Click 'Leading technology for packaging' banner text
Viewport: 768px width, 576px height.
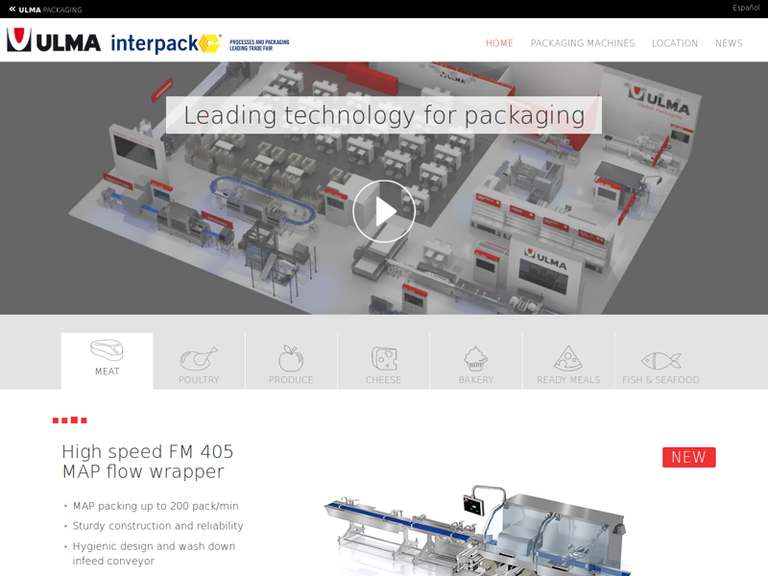click(384, 116)
